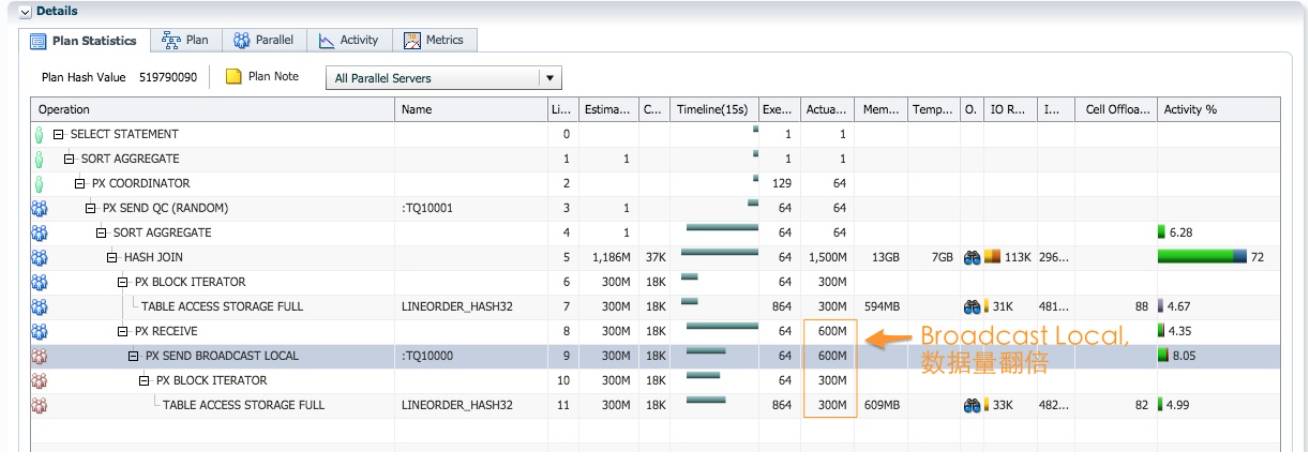Click the binoculars icon on line 7 row
Image resolution: width=1308 pixels, height=462 pixels.
click(x=972, y=306)
